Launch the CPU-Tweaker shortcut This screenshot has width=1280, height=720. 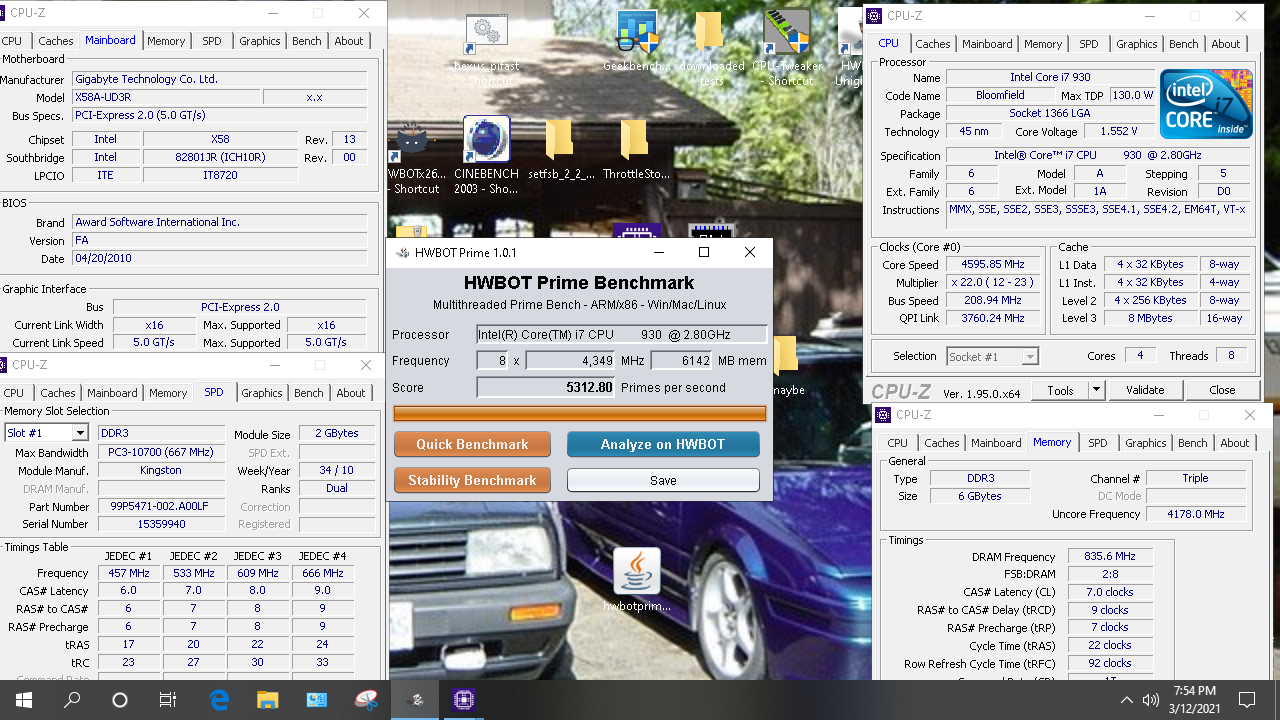click(x=787, y=47)
